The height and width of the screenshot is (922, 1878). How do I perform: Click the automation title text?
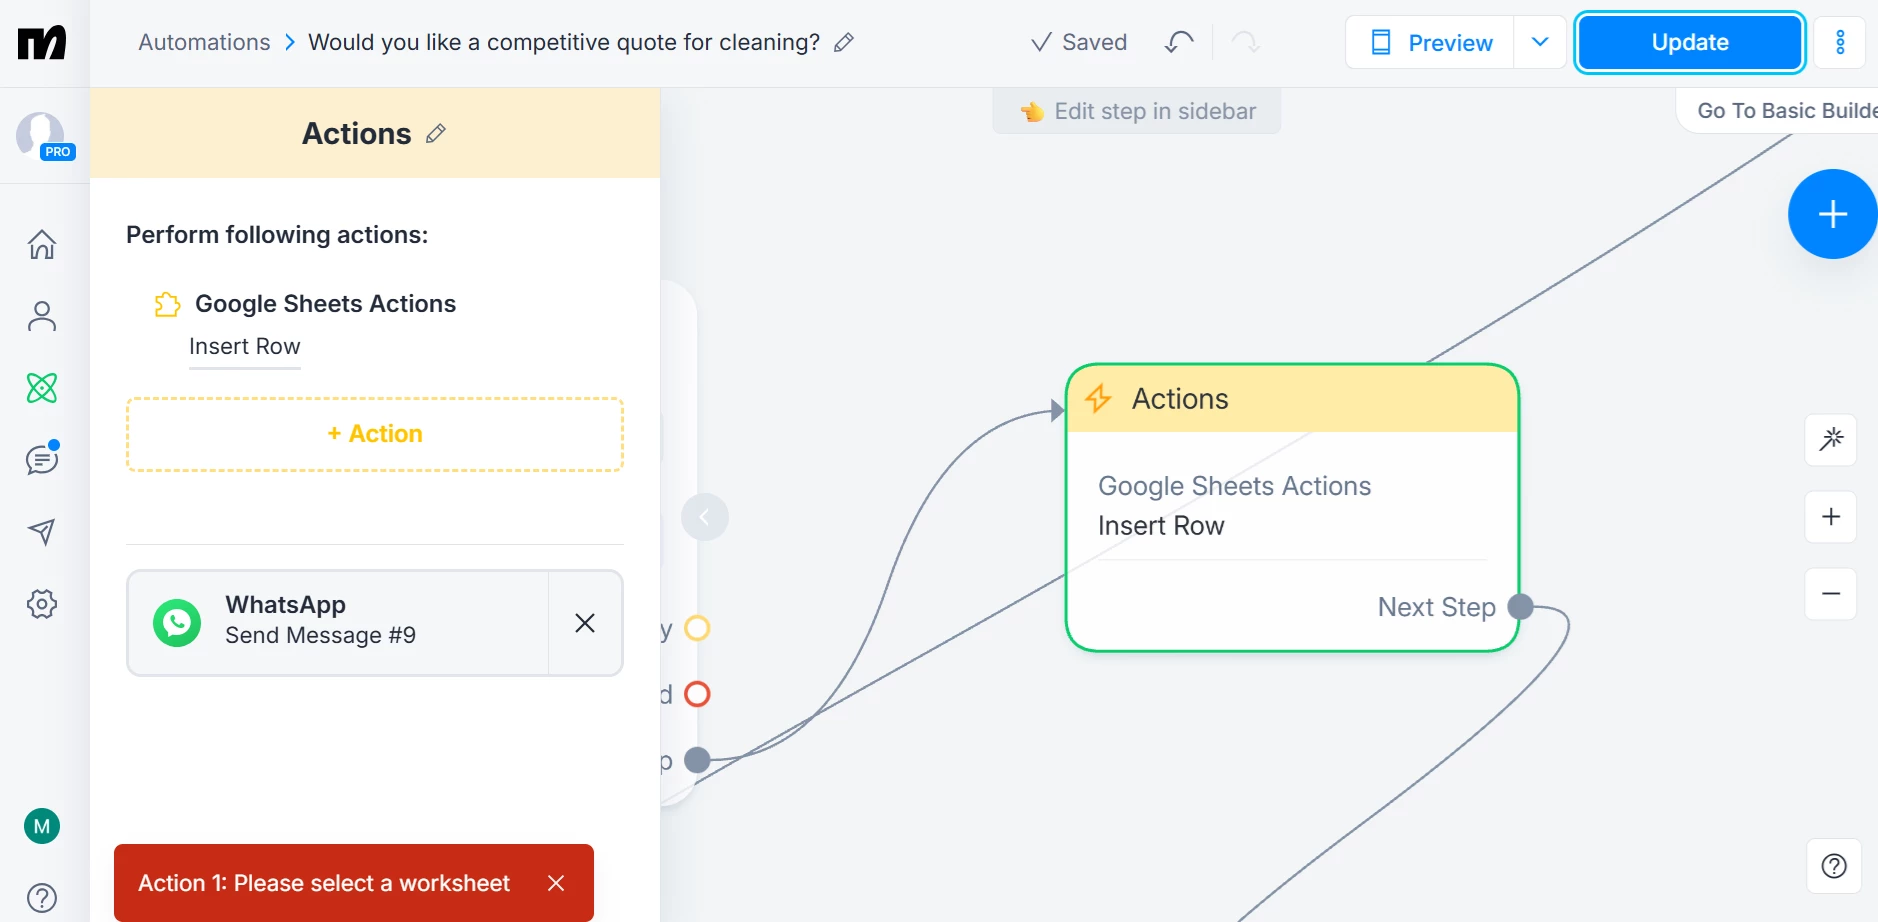point(564,42)
